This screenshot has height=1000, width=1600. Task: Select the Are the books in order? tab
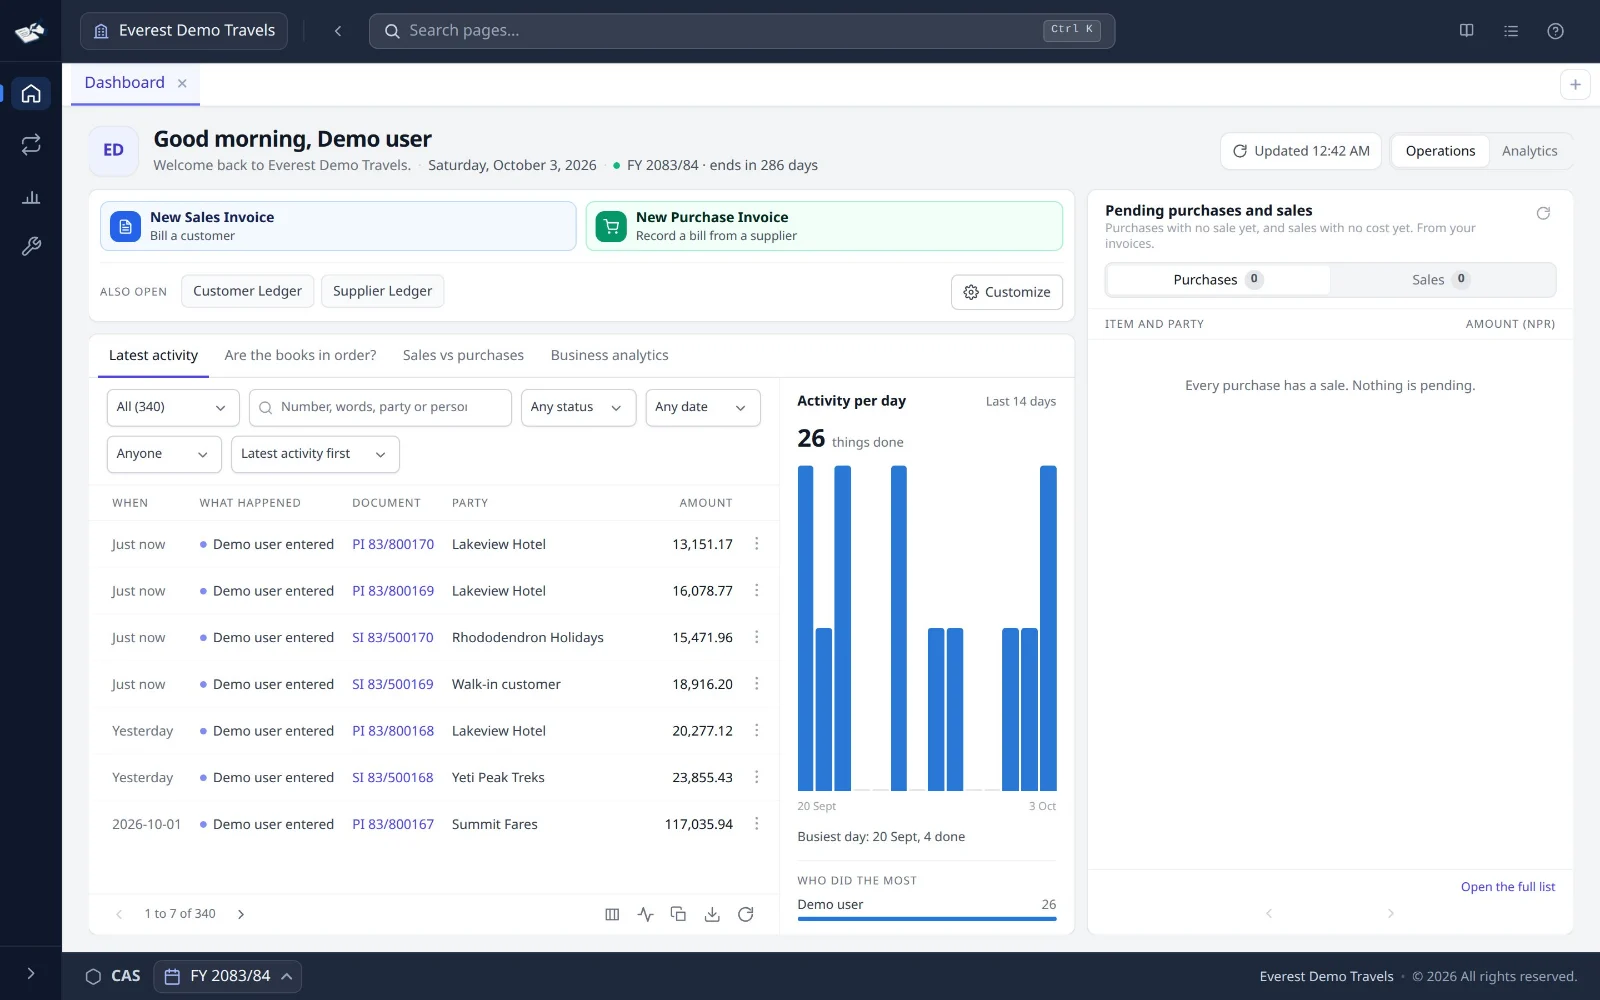pyautogui.click(x=300, y=356)
